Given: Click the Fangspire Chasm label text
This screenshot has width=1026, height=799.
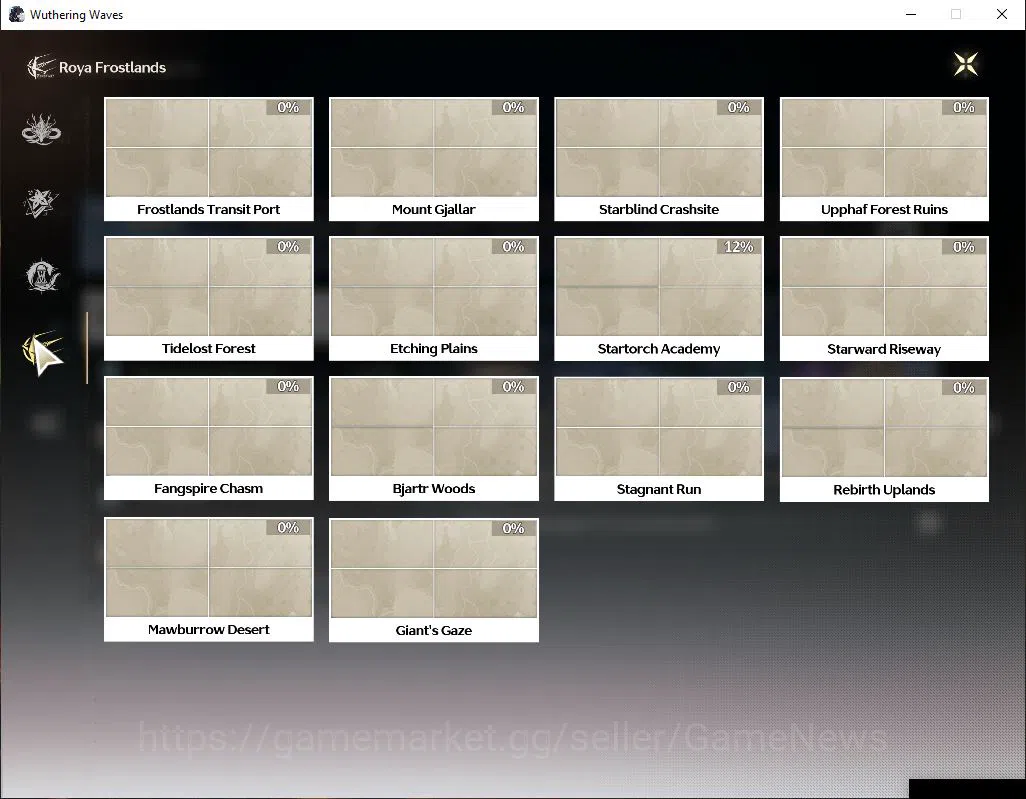Looking at the screenshot, I should coord(209,489).
